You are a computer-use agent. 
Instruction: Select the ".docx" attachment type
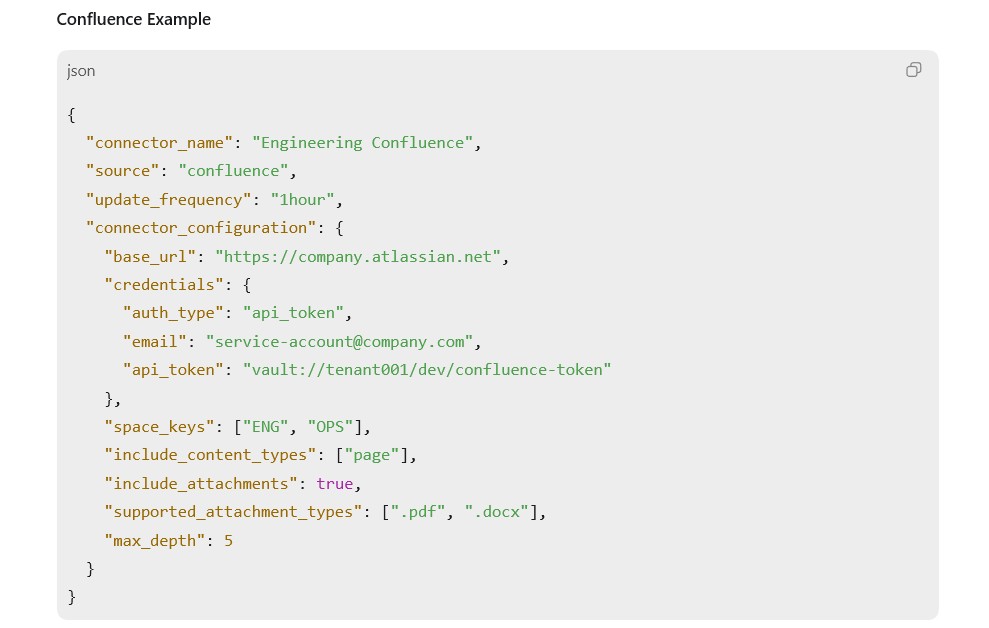coord(496,512)
